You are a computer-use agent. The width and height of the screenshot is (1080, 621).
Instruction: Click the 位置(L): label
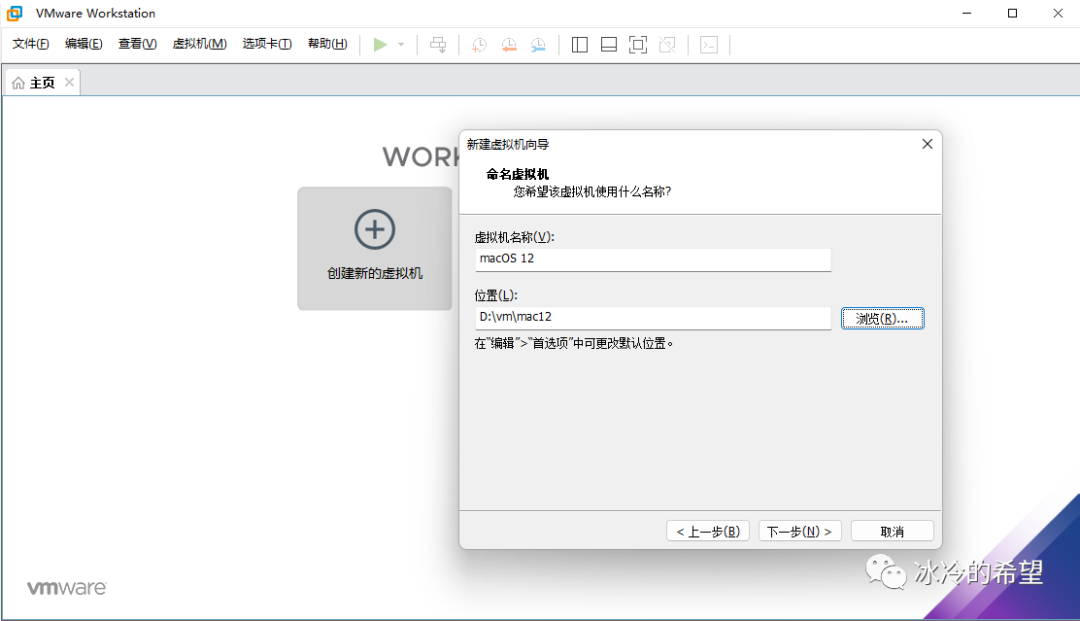tap(496, 295)
